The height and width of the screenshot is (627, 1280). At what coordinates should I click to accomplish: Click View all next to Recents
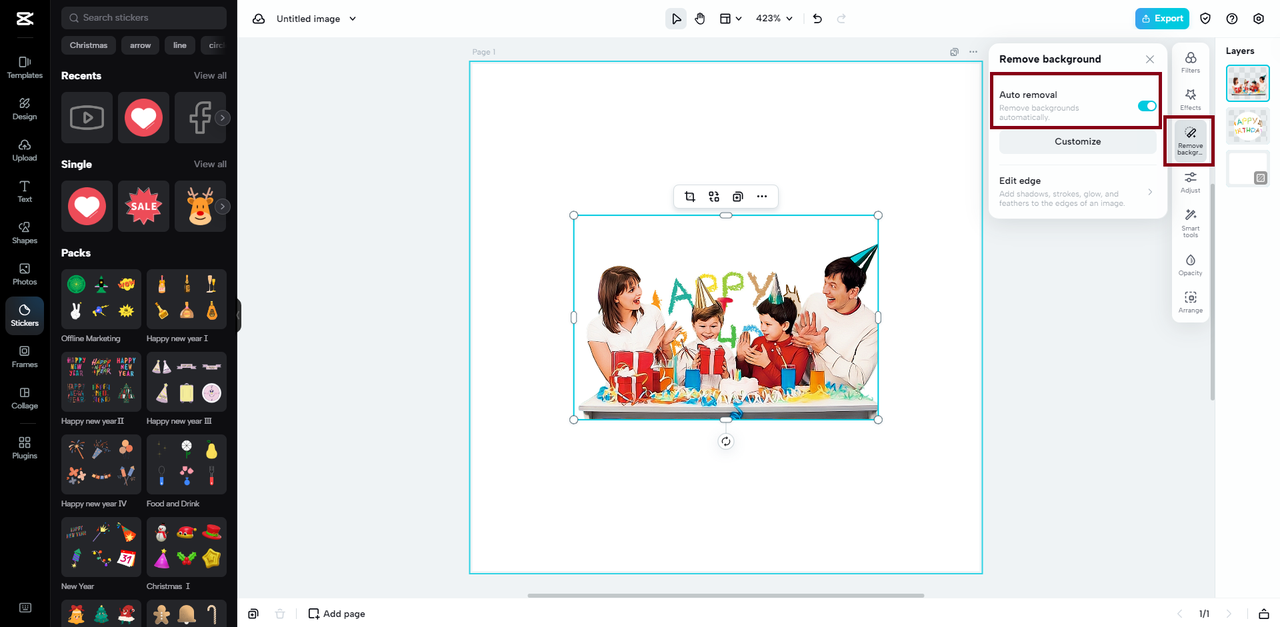210,76
